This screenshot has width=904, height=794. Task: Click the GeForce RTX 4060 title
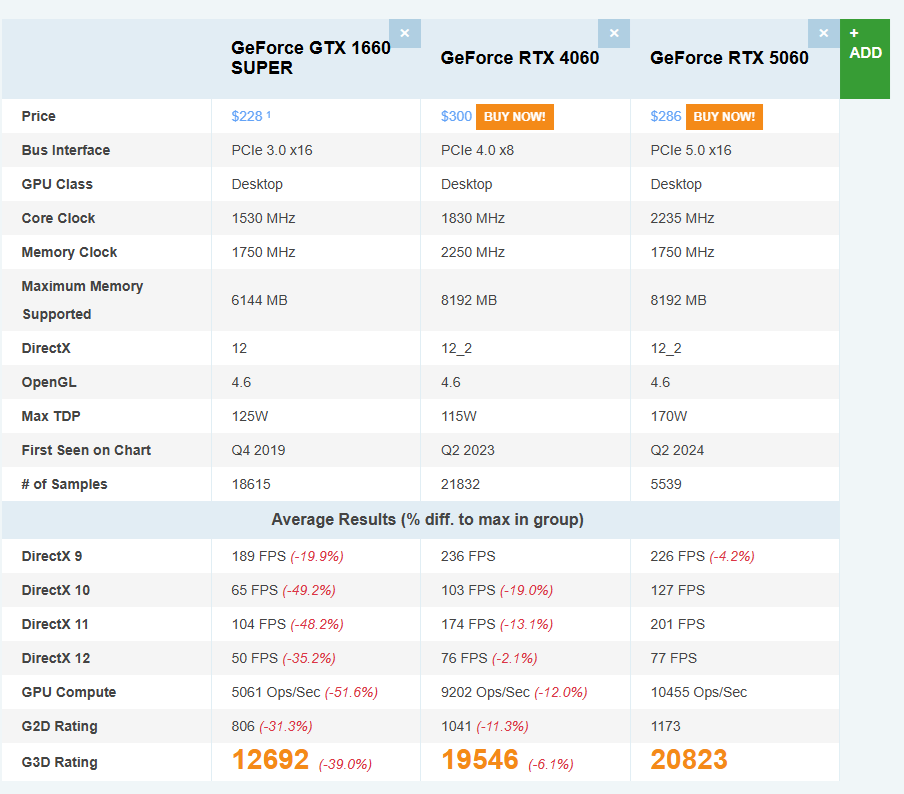(519, 58)
